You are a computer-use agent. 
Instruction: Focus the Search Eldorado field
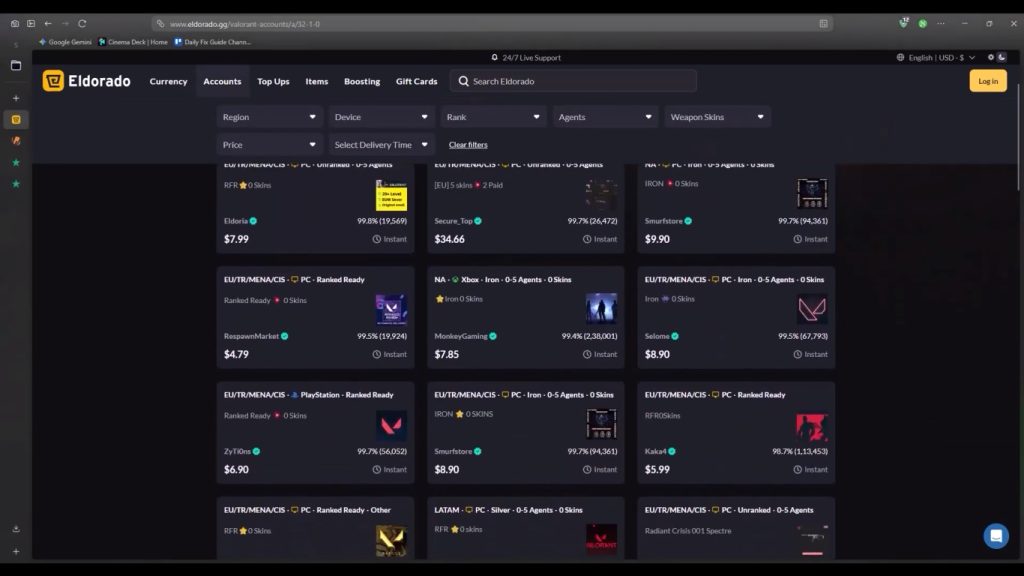573,81
